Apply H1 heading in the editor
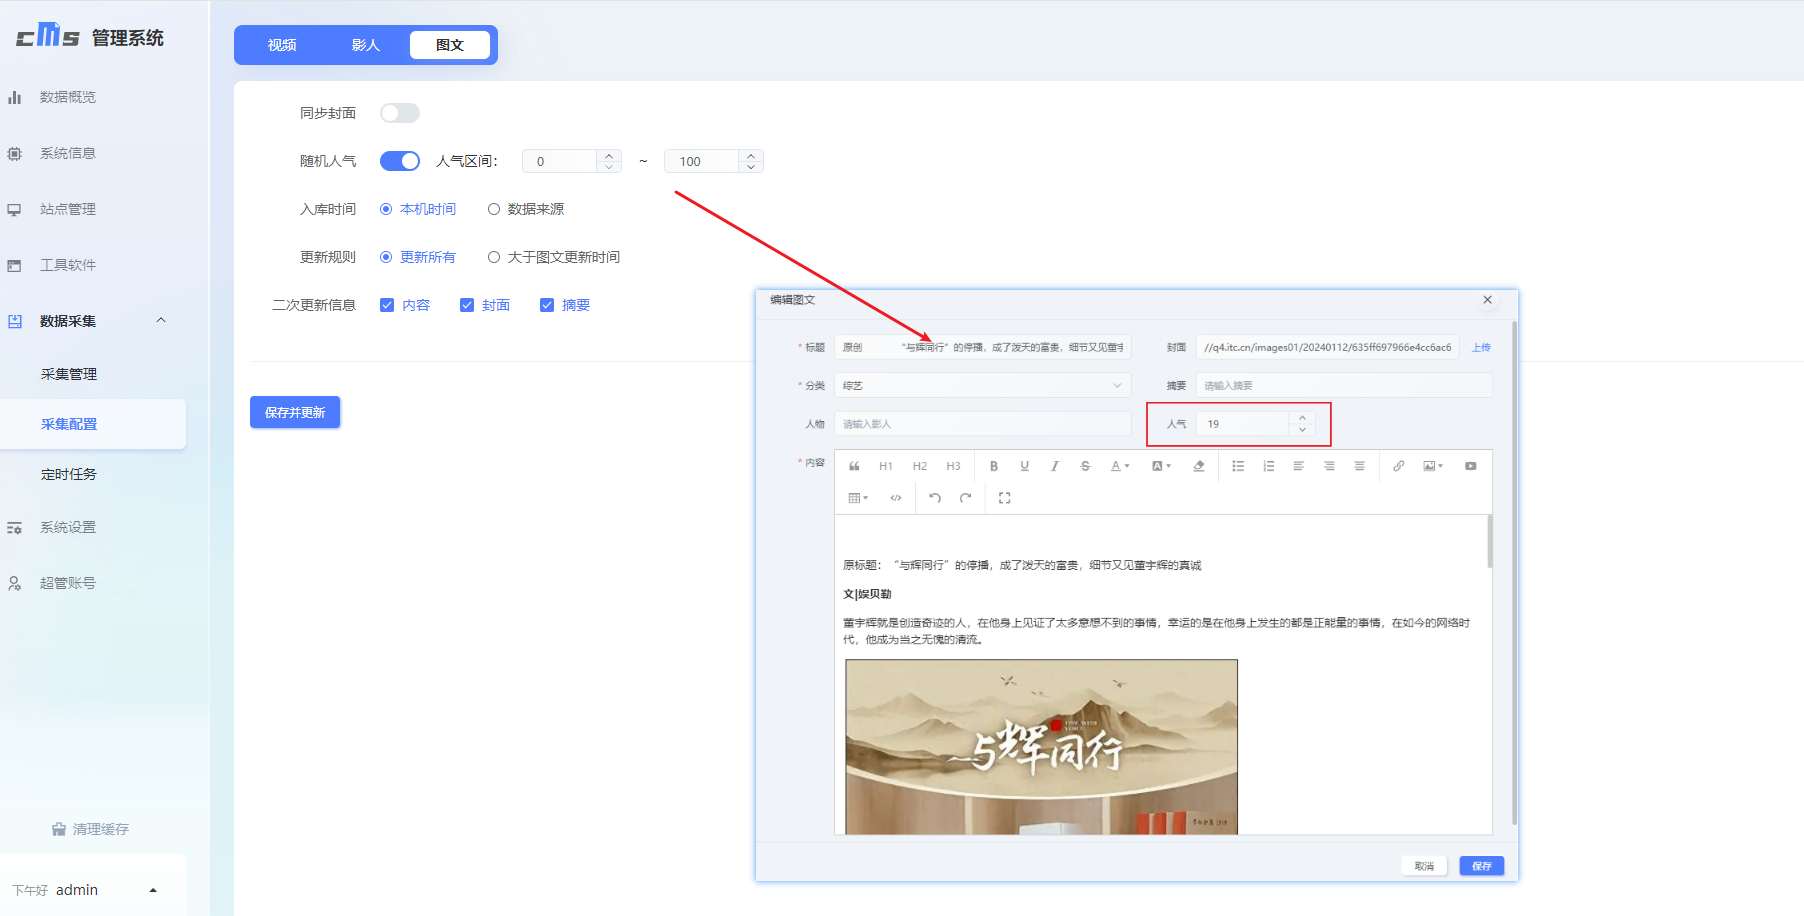This screenshot has height=916, width=1804. point(886,466)
